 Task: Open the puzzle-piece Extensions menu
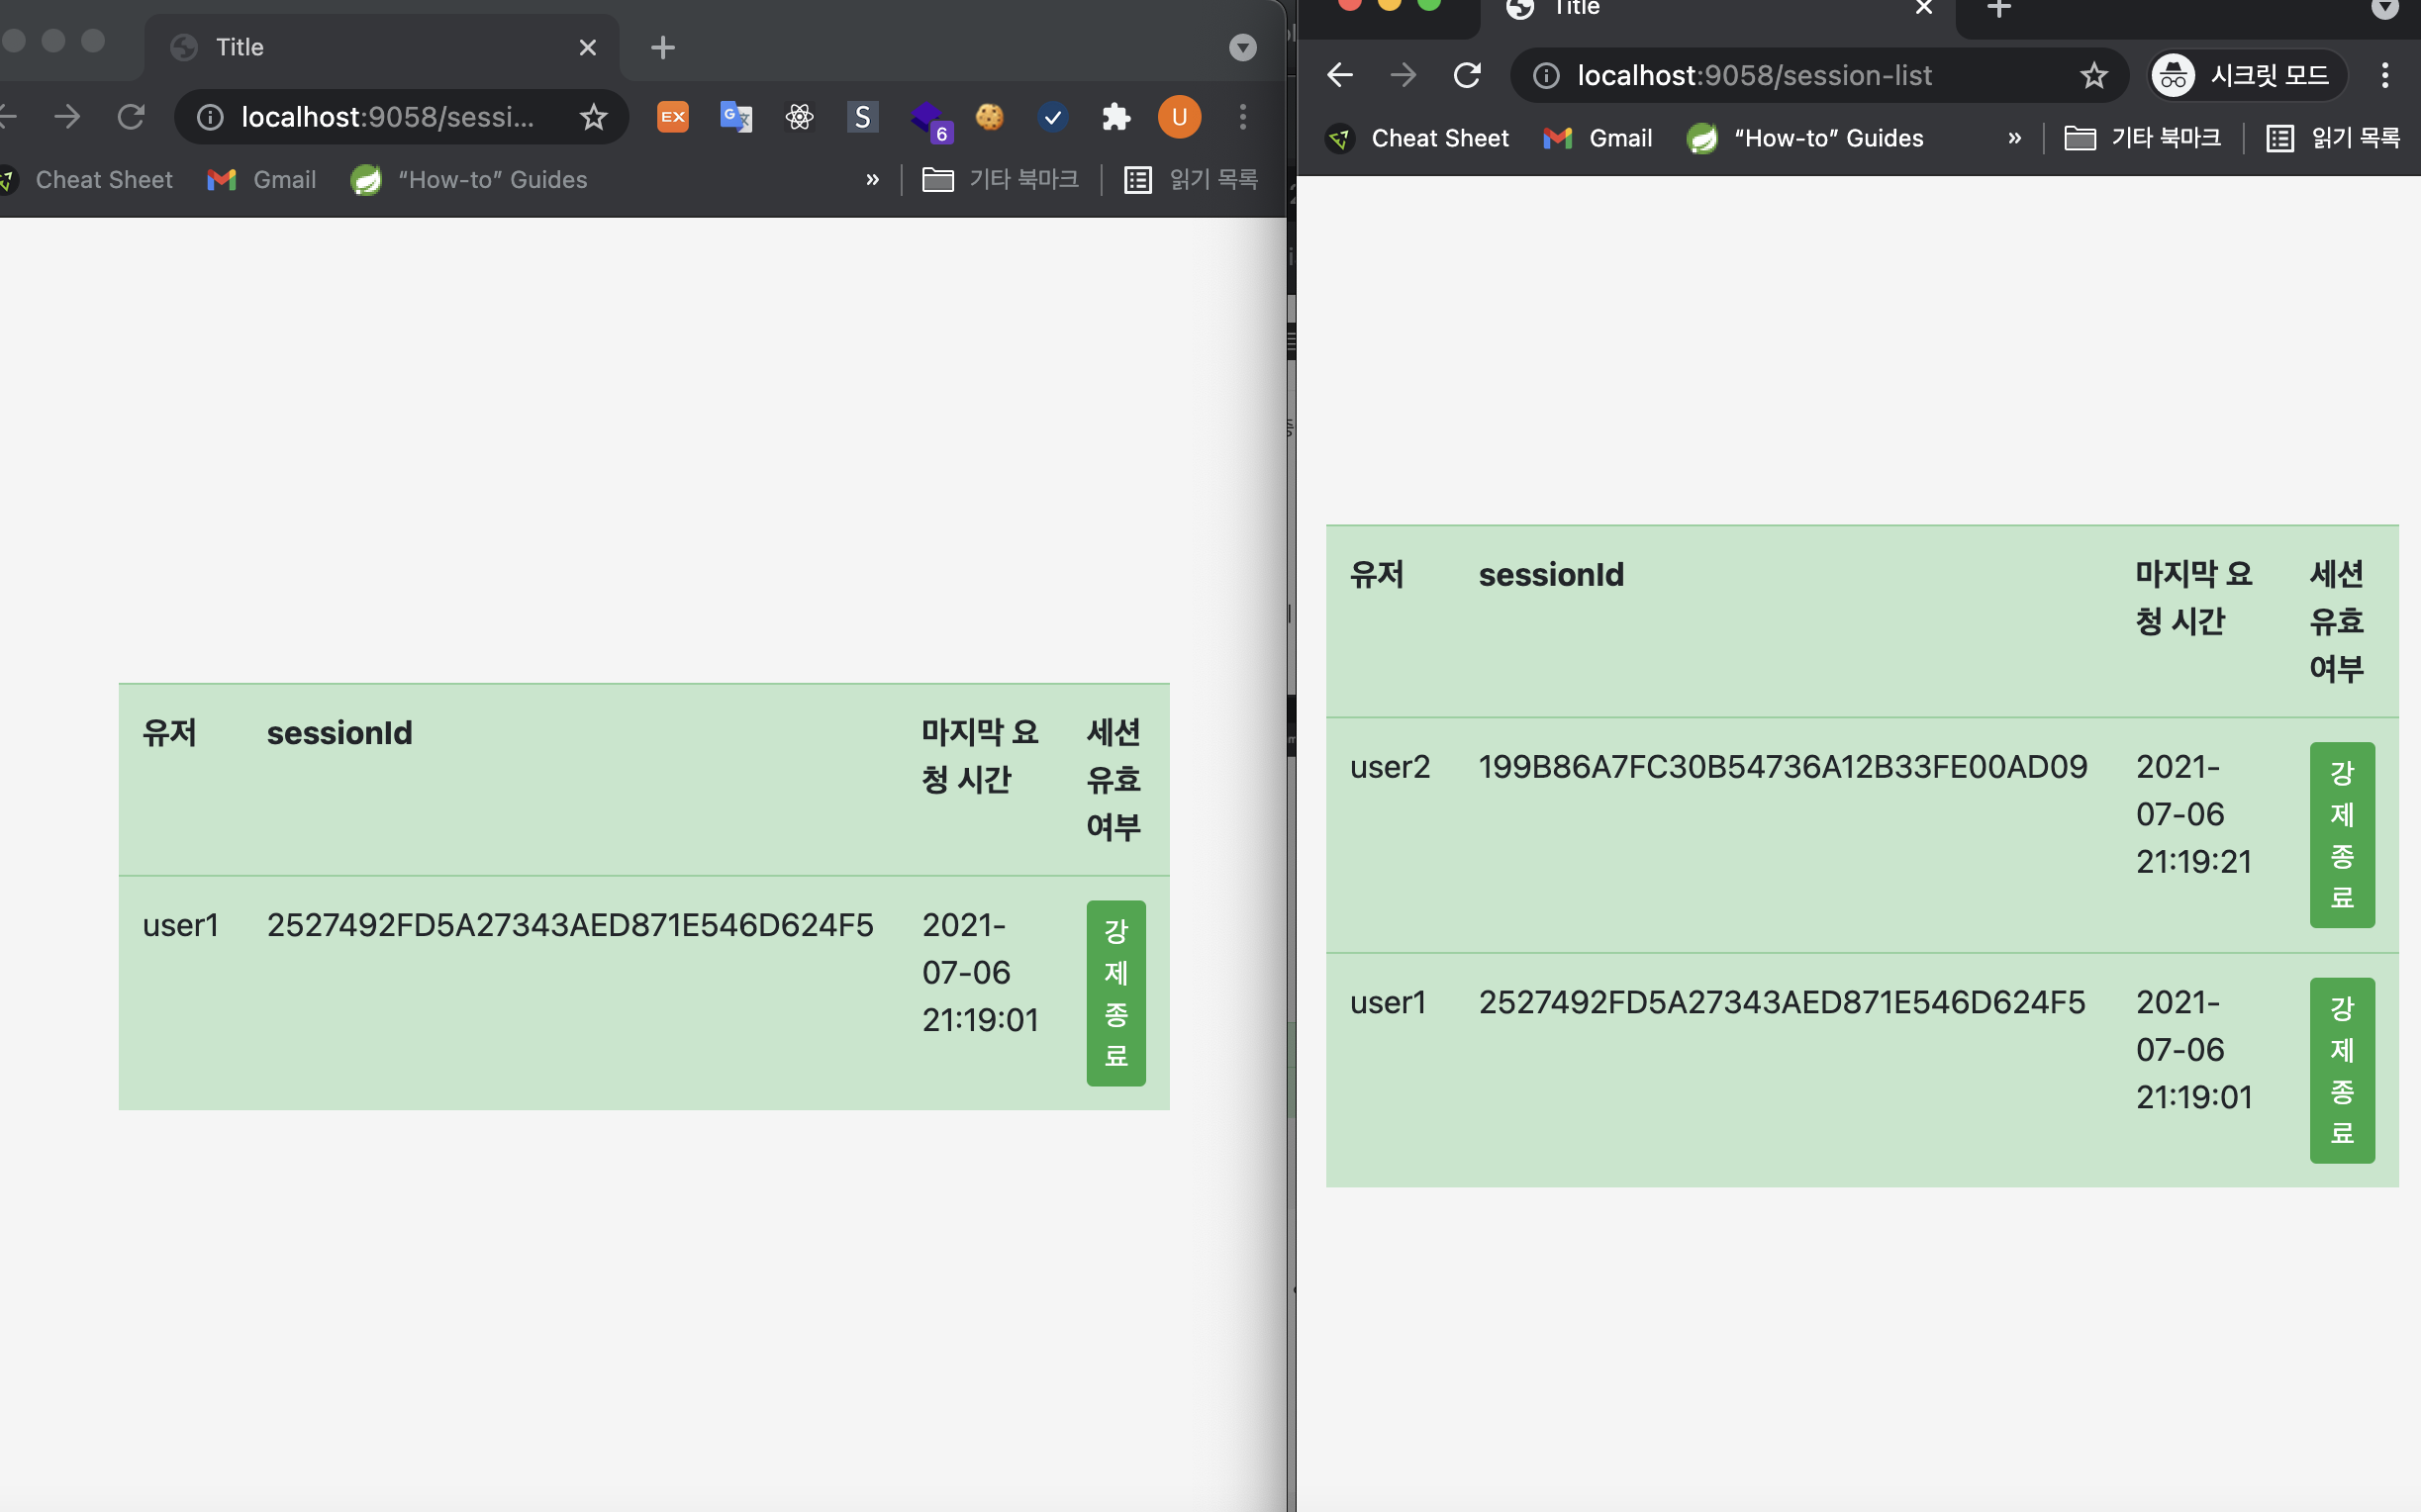[1115, 117]
